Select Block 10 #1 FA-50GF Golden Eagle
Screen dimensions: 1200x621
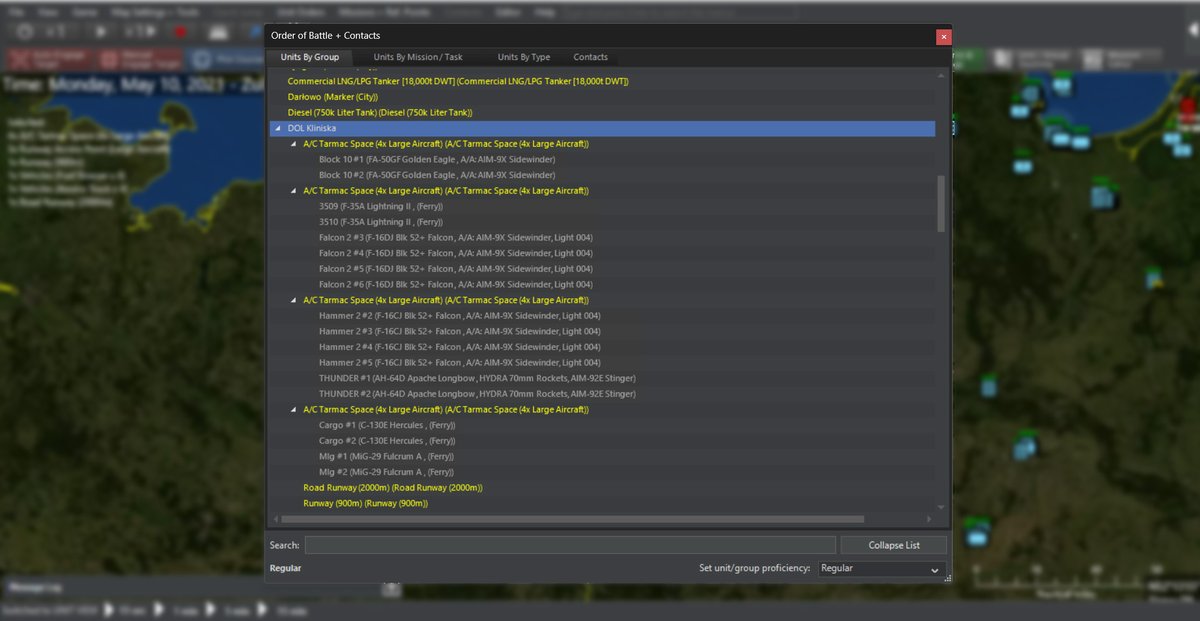tap(602, 160)
